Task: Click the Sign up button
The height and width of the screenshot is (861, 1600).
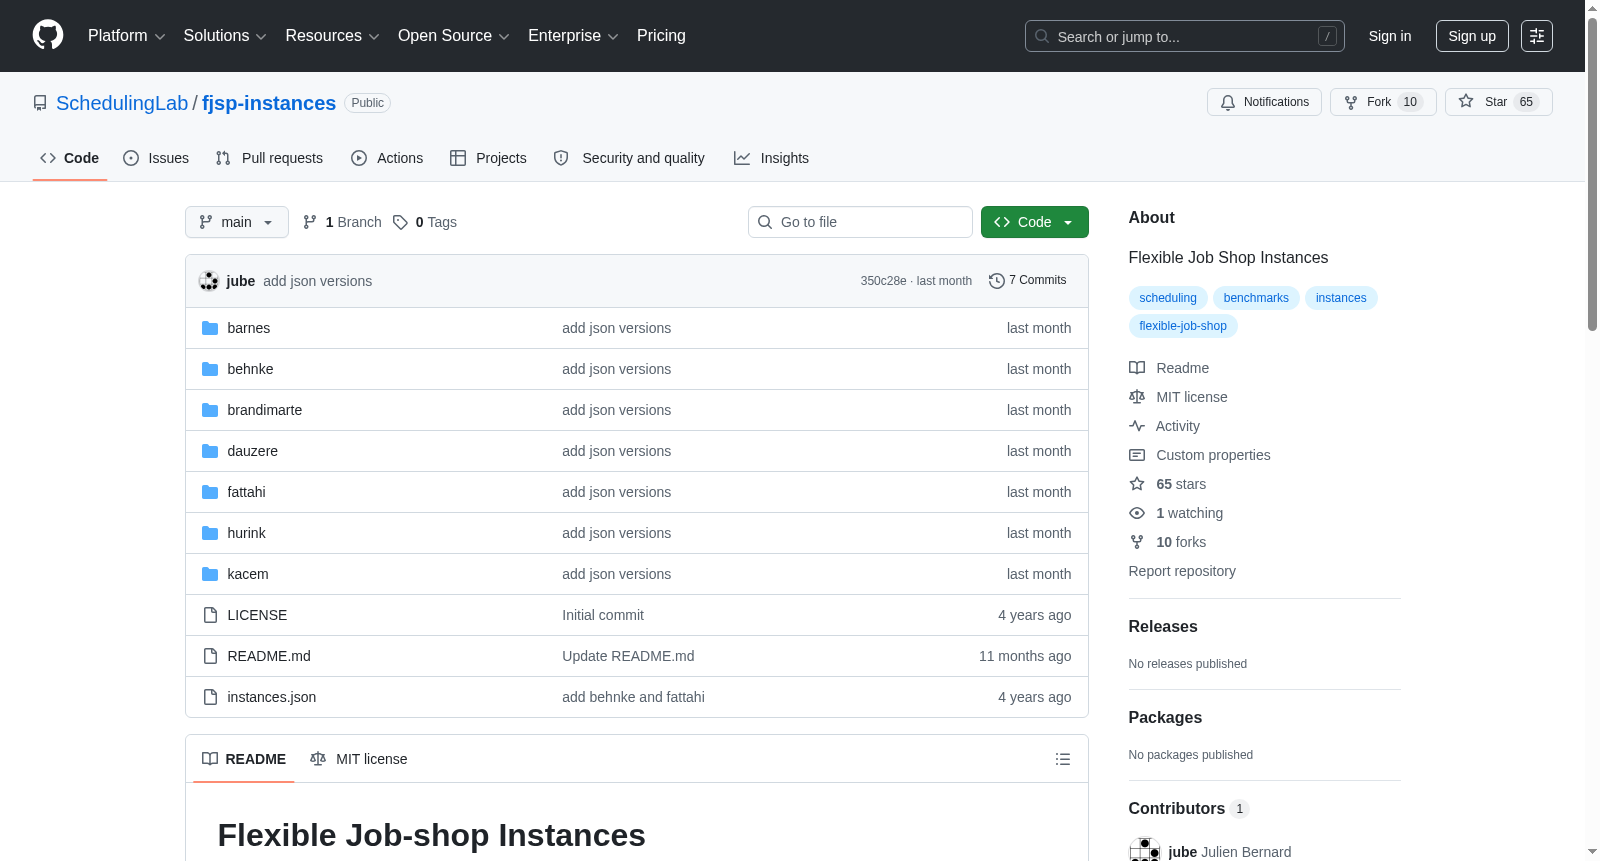Action: [1472, 36]
